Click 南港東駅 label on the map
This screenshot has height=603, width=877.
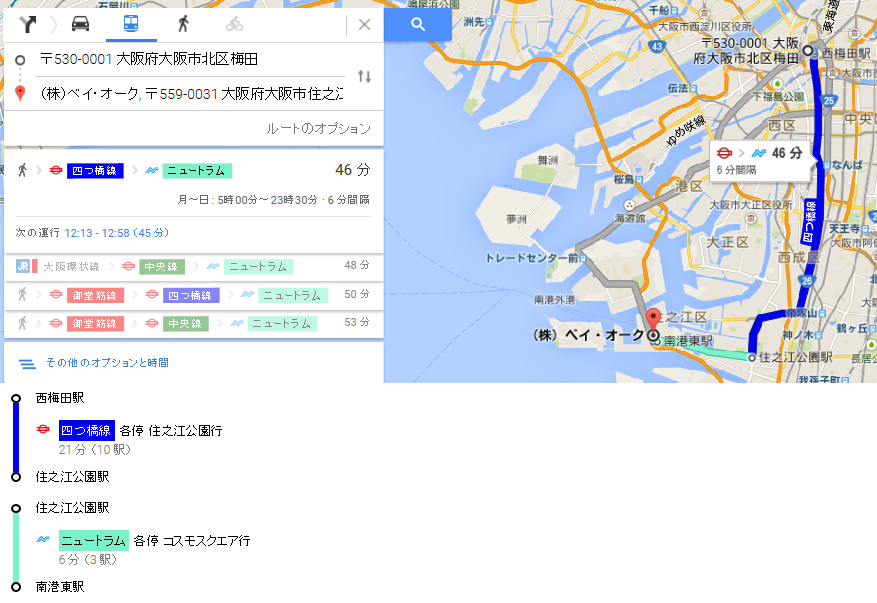point(689,341)
